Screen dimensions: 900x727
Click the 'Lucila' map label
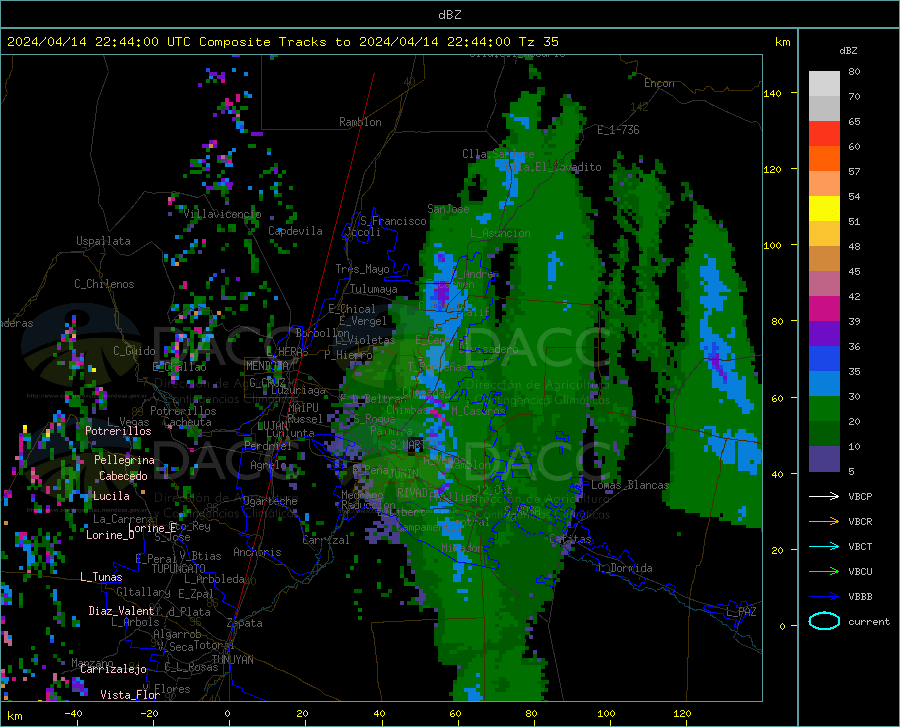pyautogui.click(x=111, y=496)
